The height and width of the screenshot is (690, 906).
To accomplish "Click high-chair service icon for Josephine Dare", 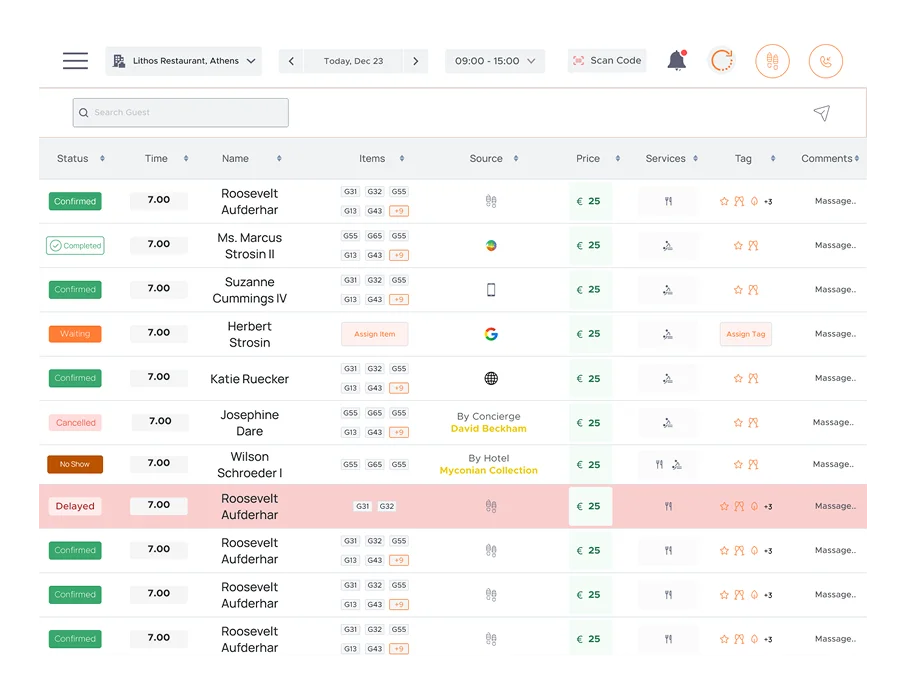I will 667,423.
